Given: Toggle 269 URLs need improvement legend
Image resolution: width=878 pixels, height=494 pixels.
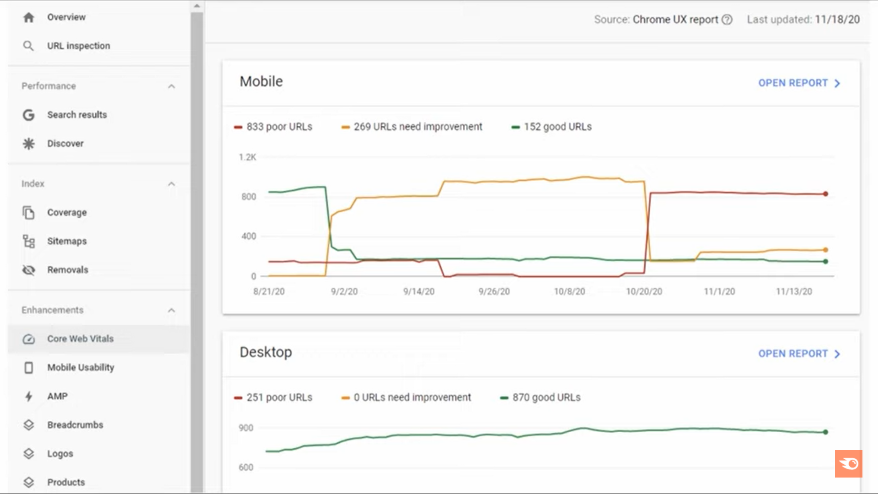Looking at the screenshot, I should pos(411,127).
